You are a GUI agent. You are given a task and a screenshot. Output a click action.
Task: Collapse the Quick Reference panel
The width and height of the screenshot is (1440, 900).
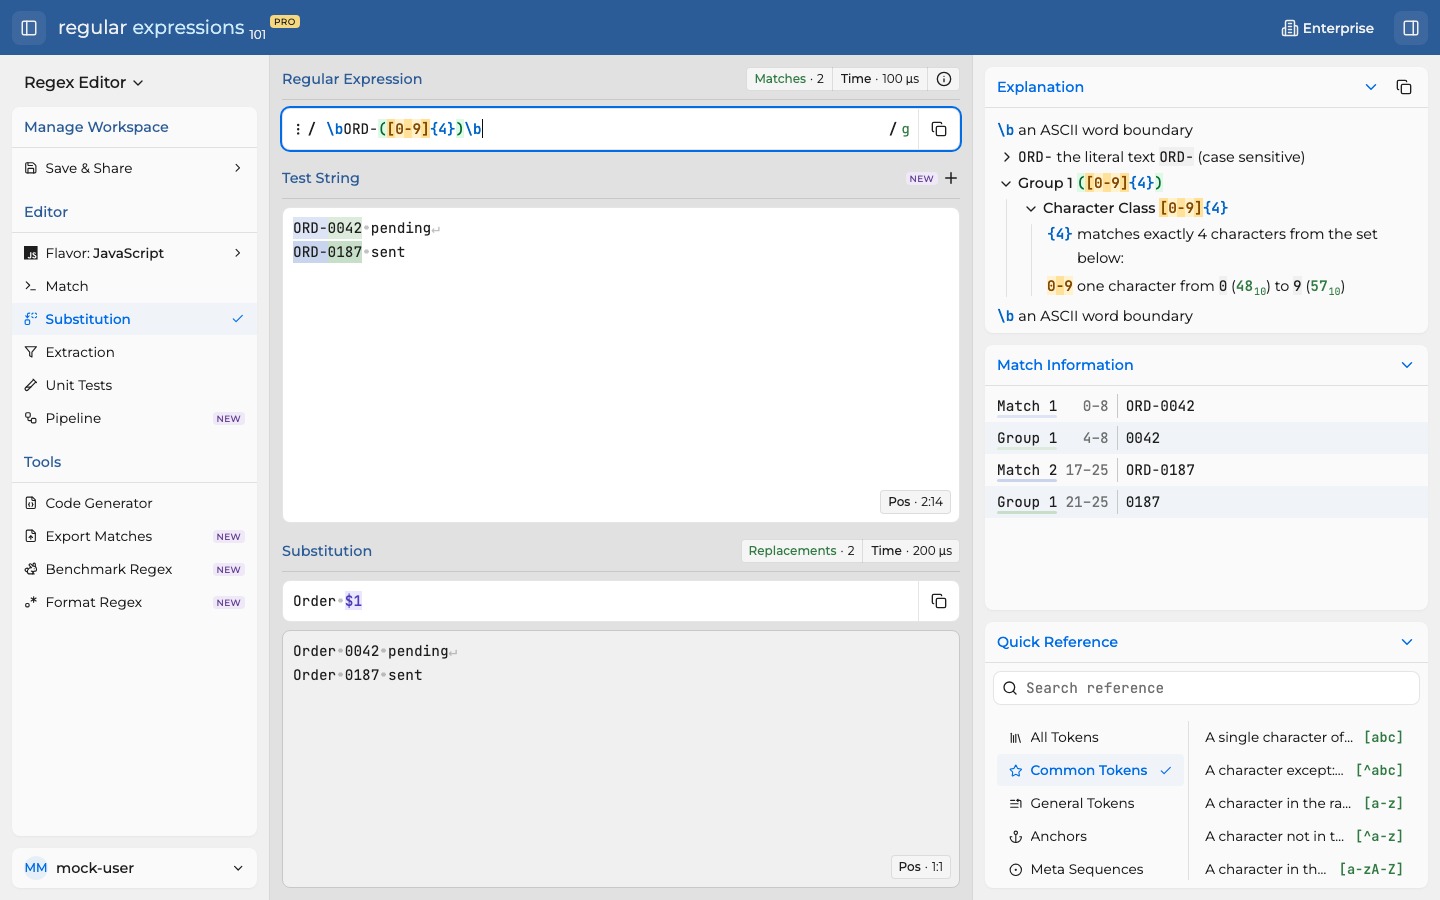coord(1407,642)
